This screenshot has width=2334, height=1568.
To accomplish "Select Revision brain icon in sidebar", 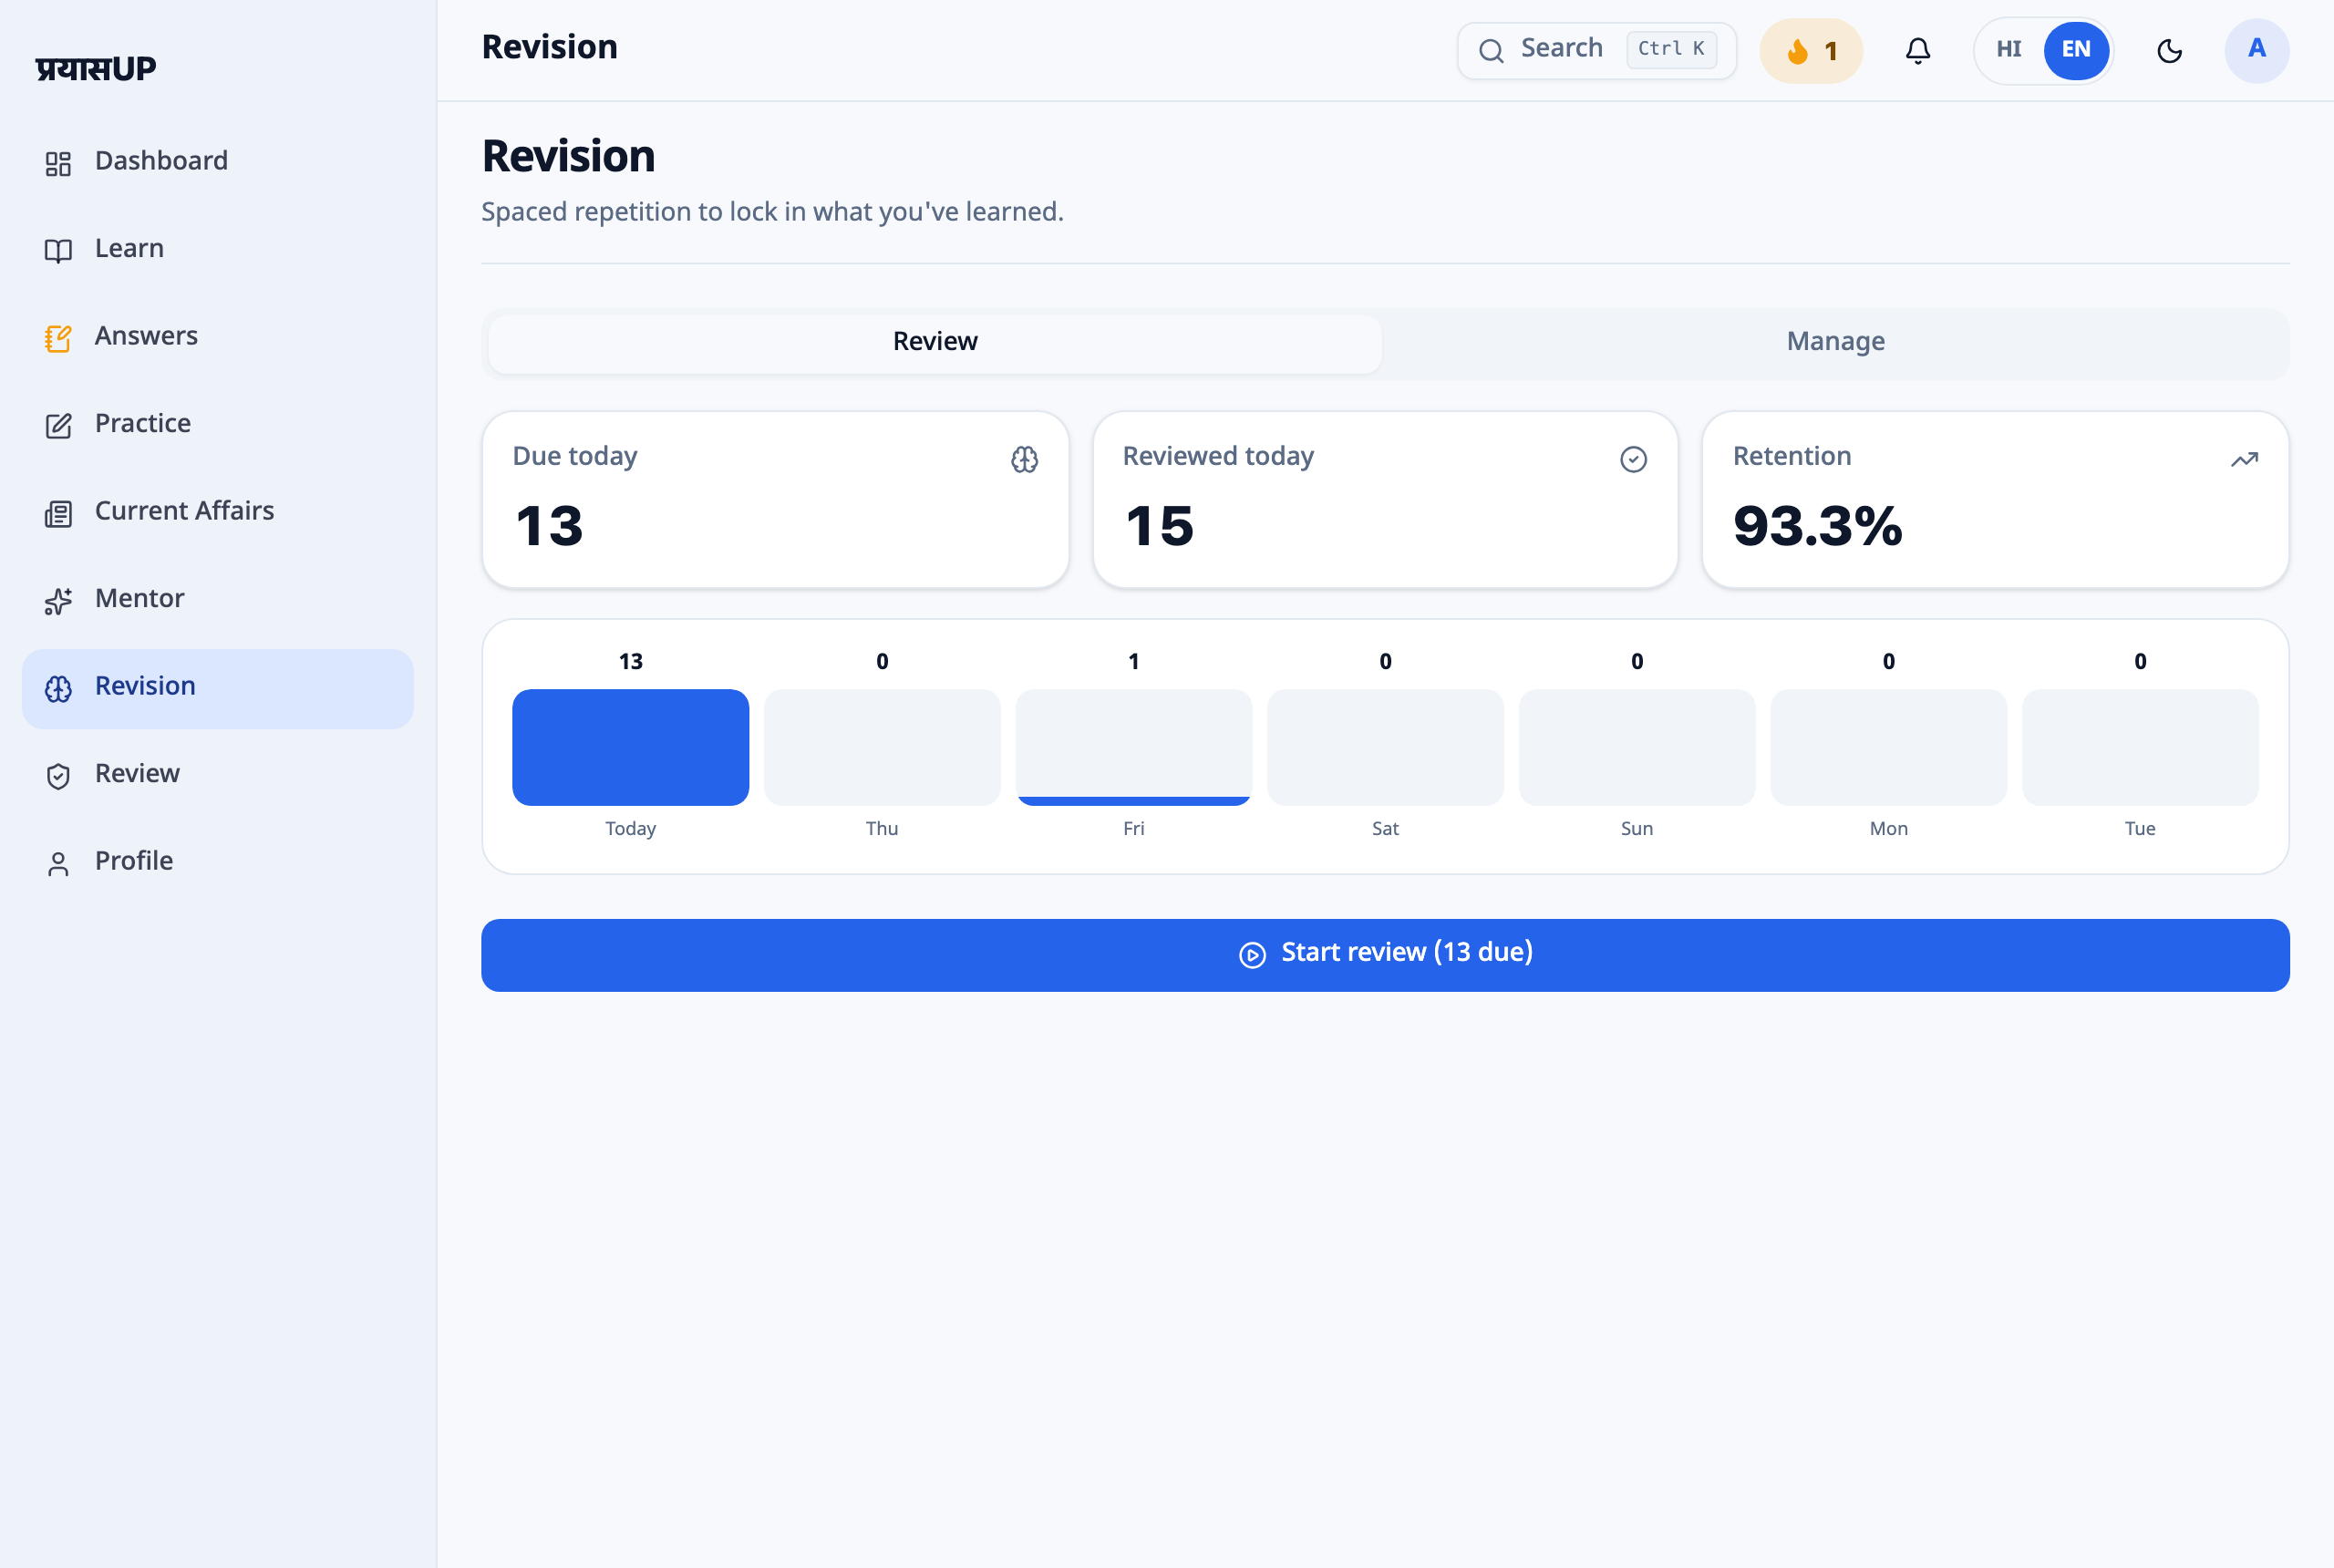I will (x=58, y=688).
